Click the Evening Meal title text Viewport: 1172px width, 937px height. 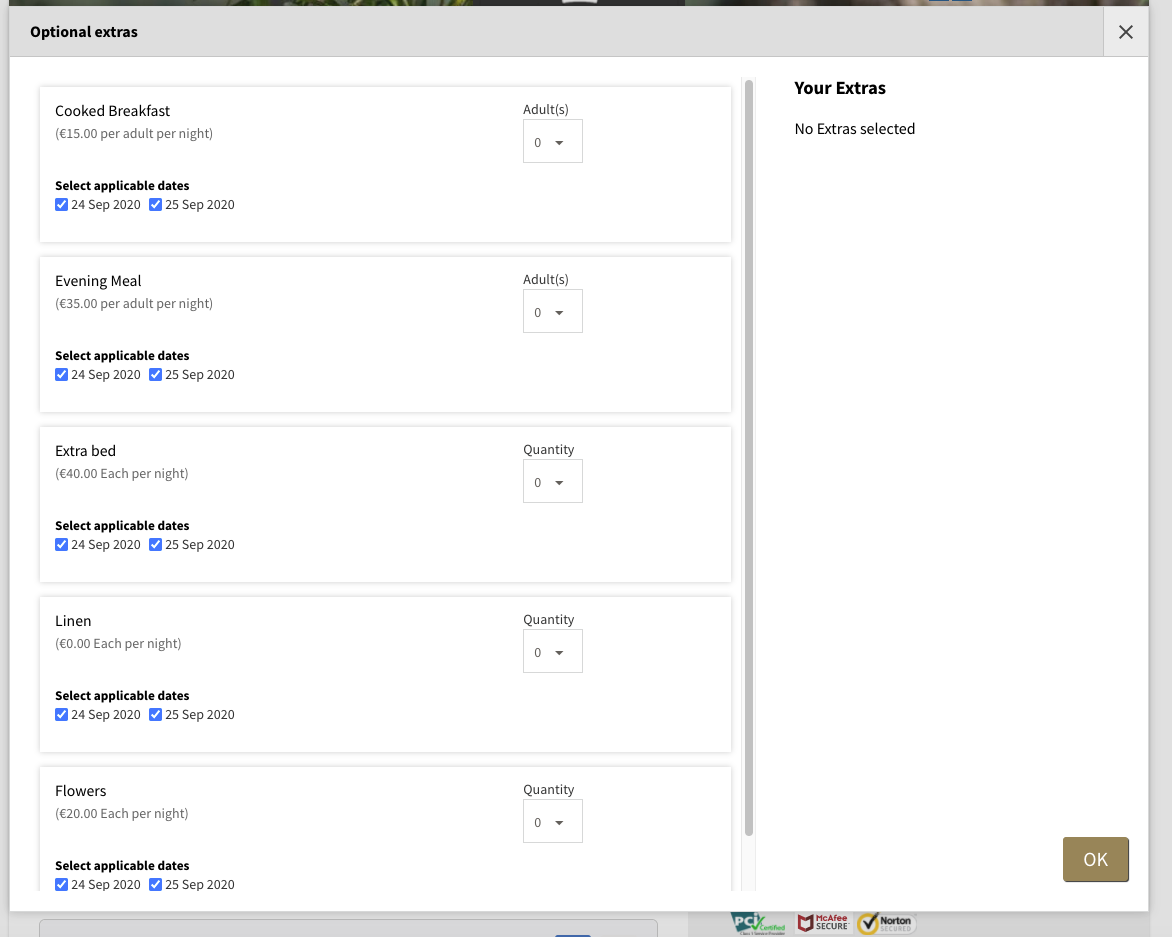pyautogui.click(x=98, y=281)
